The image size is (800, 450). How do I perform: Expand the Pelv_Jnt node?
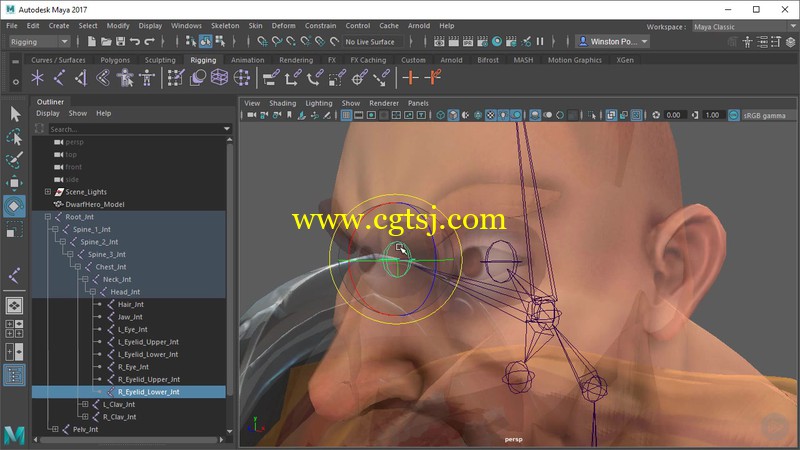click(x=55, y=430)
